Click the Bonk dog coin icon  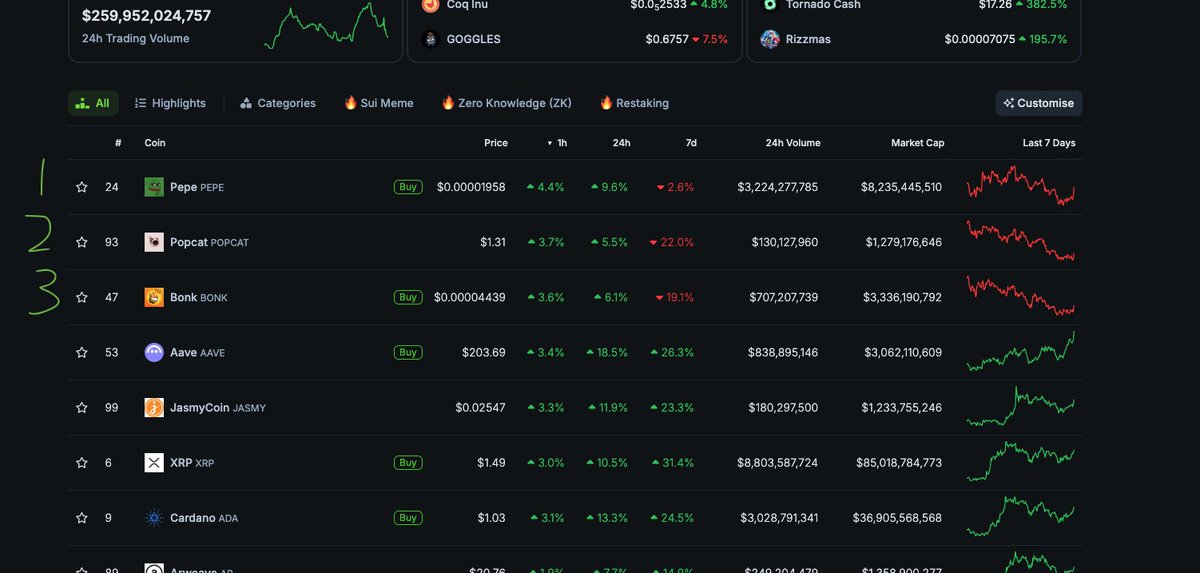point(154,297)
